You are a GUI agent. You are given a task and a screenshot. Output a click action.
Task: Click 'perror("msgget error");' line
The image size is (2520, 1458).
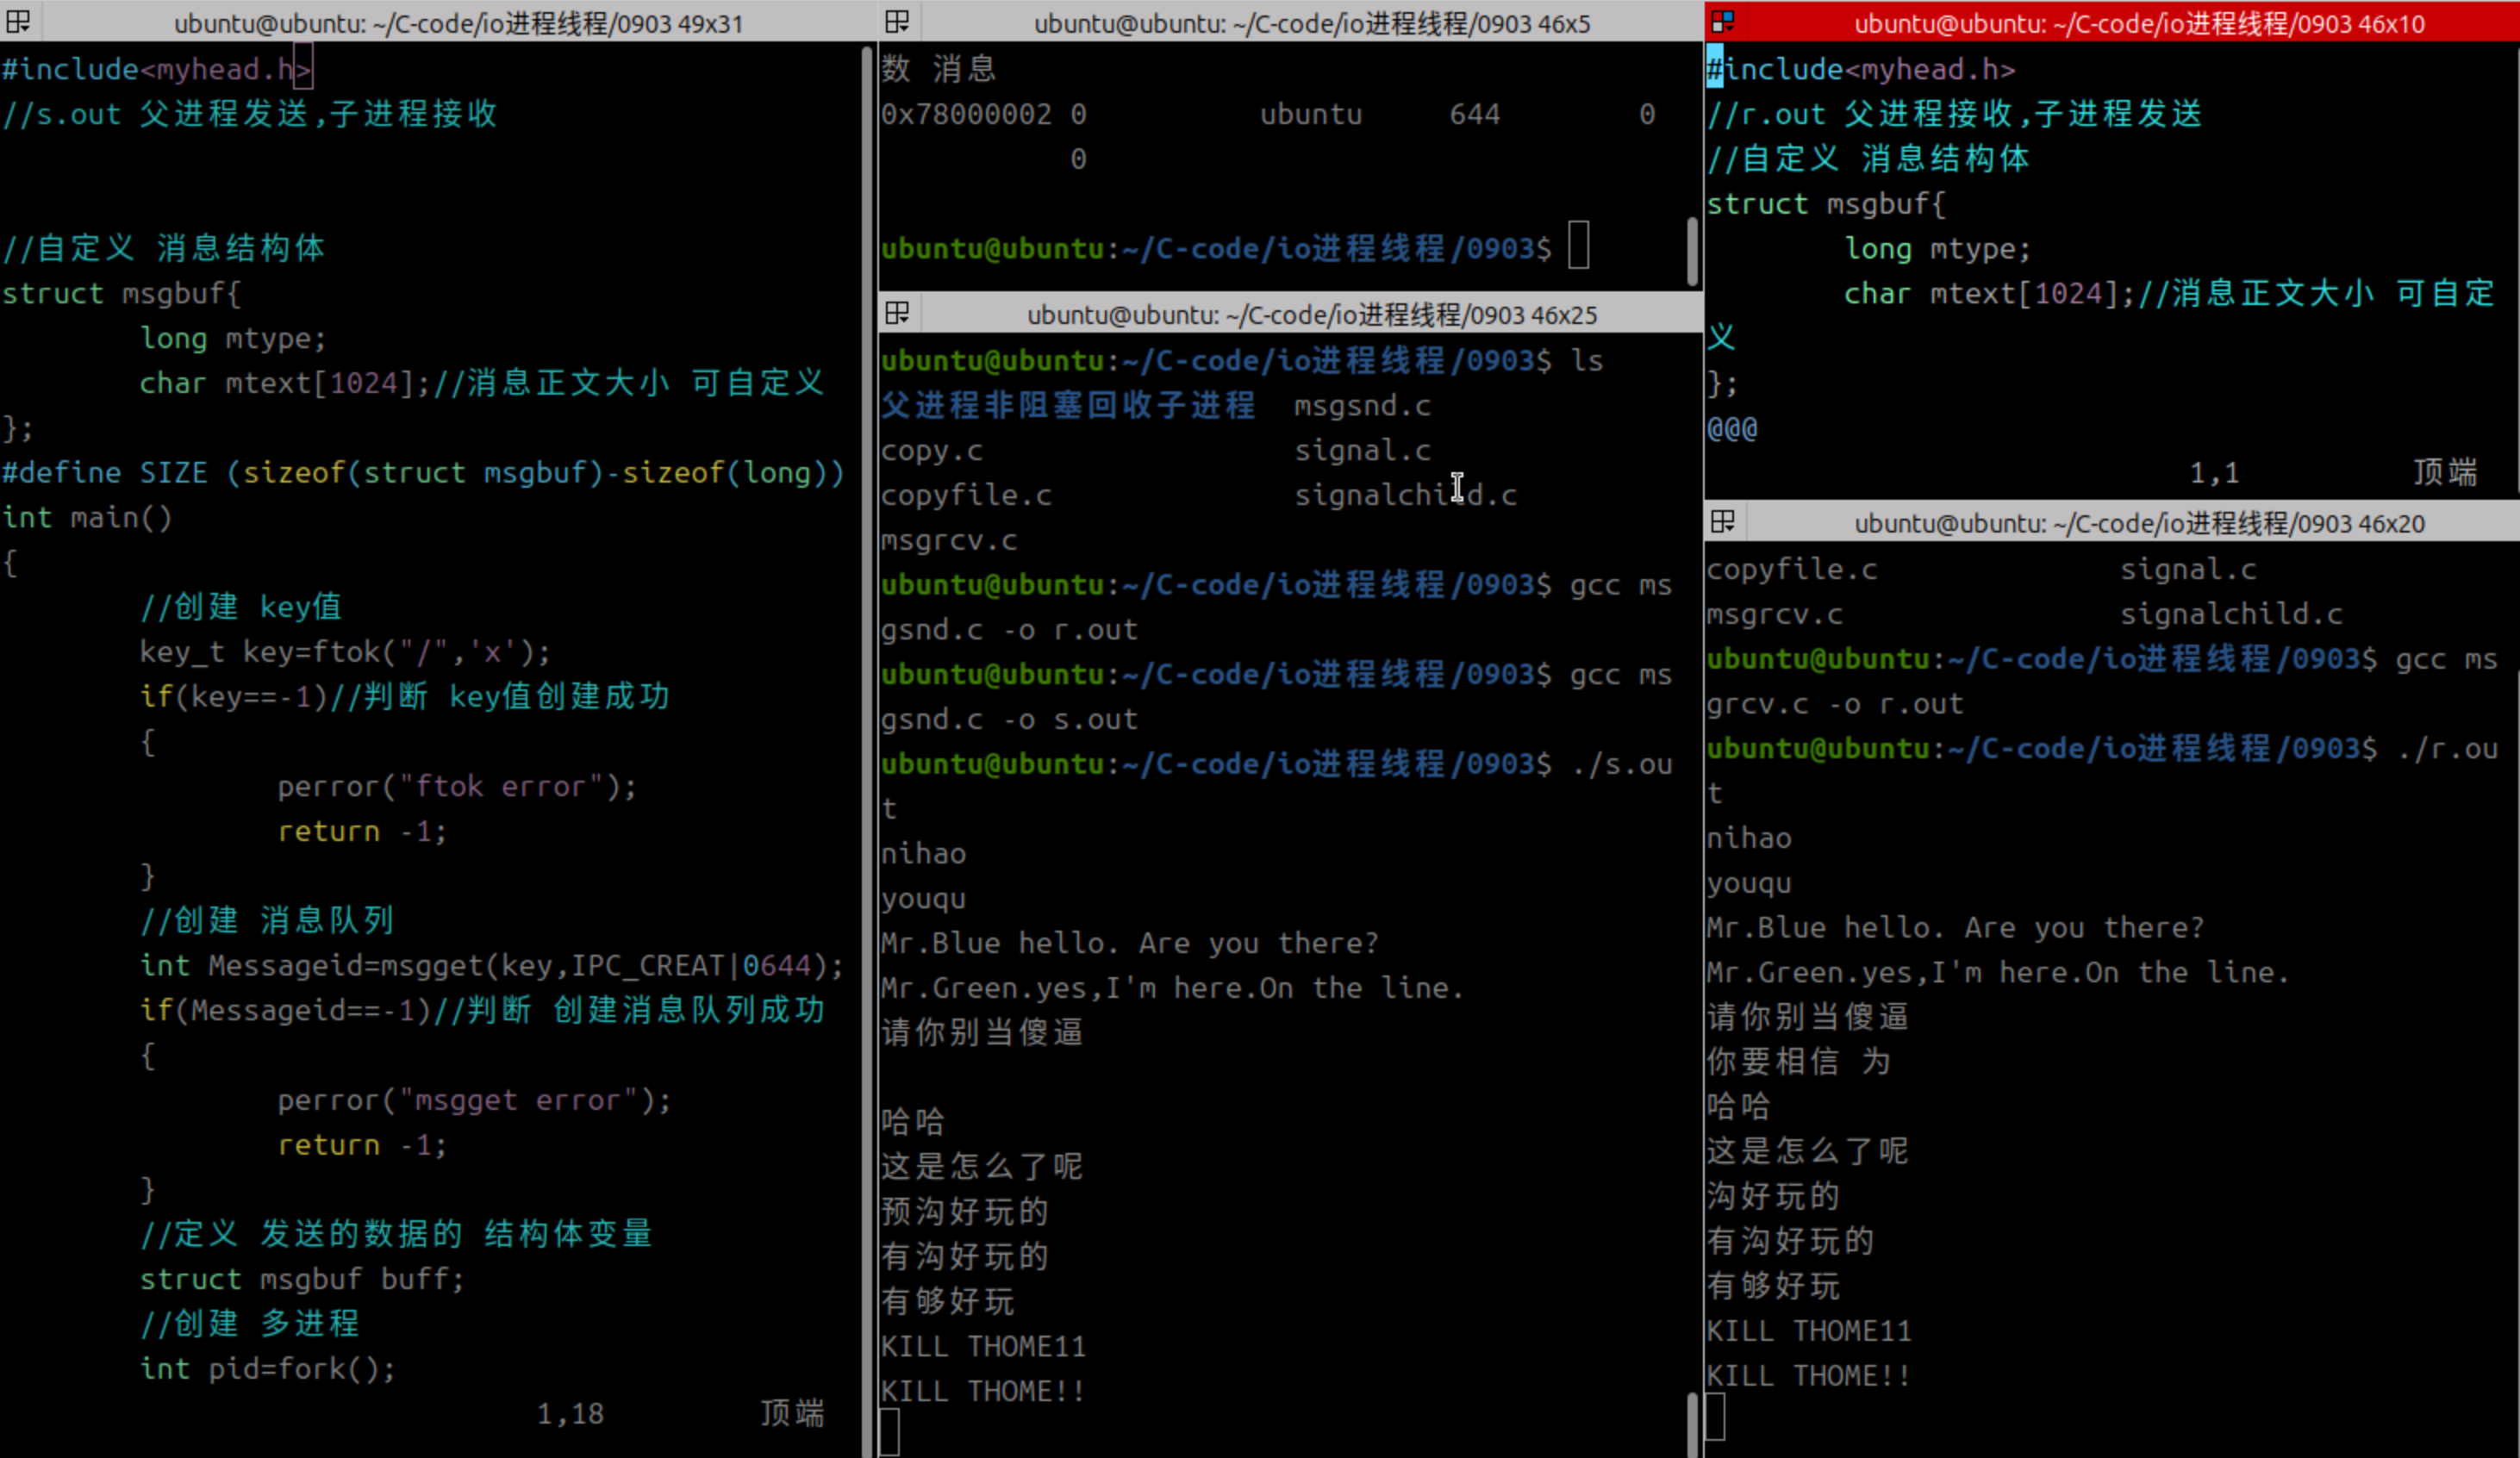(x=474, y=1100)
